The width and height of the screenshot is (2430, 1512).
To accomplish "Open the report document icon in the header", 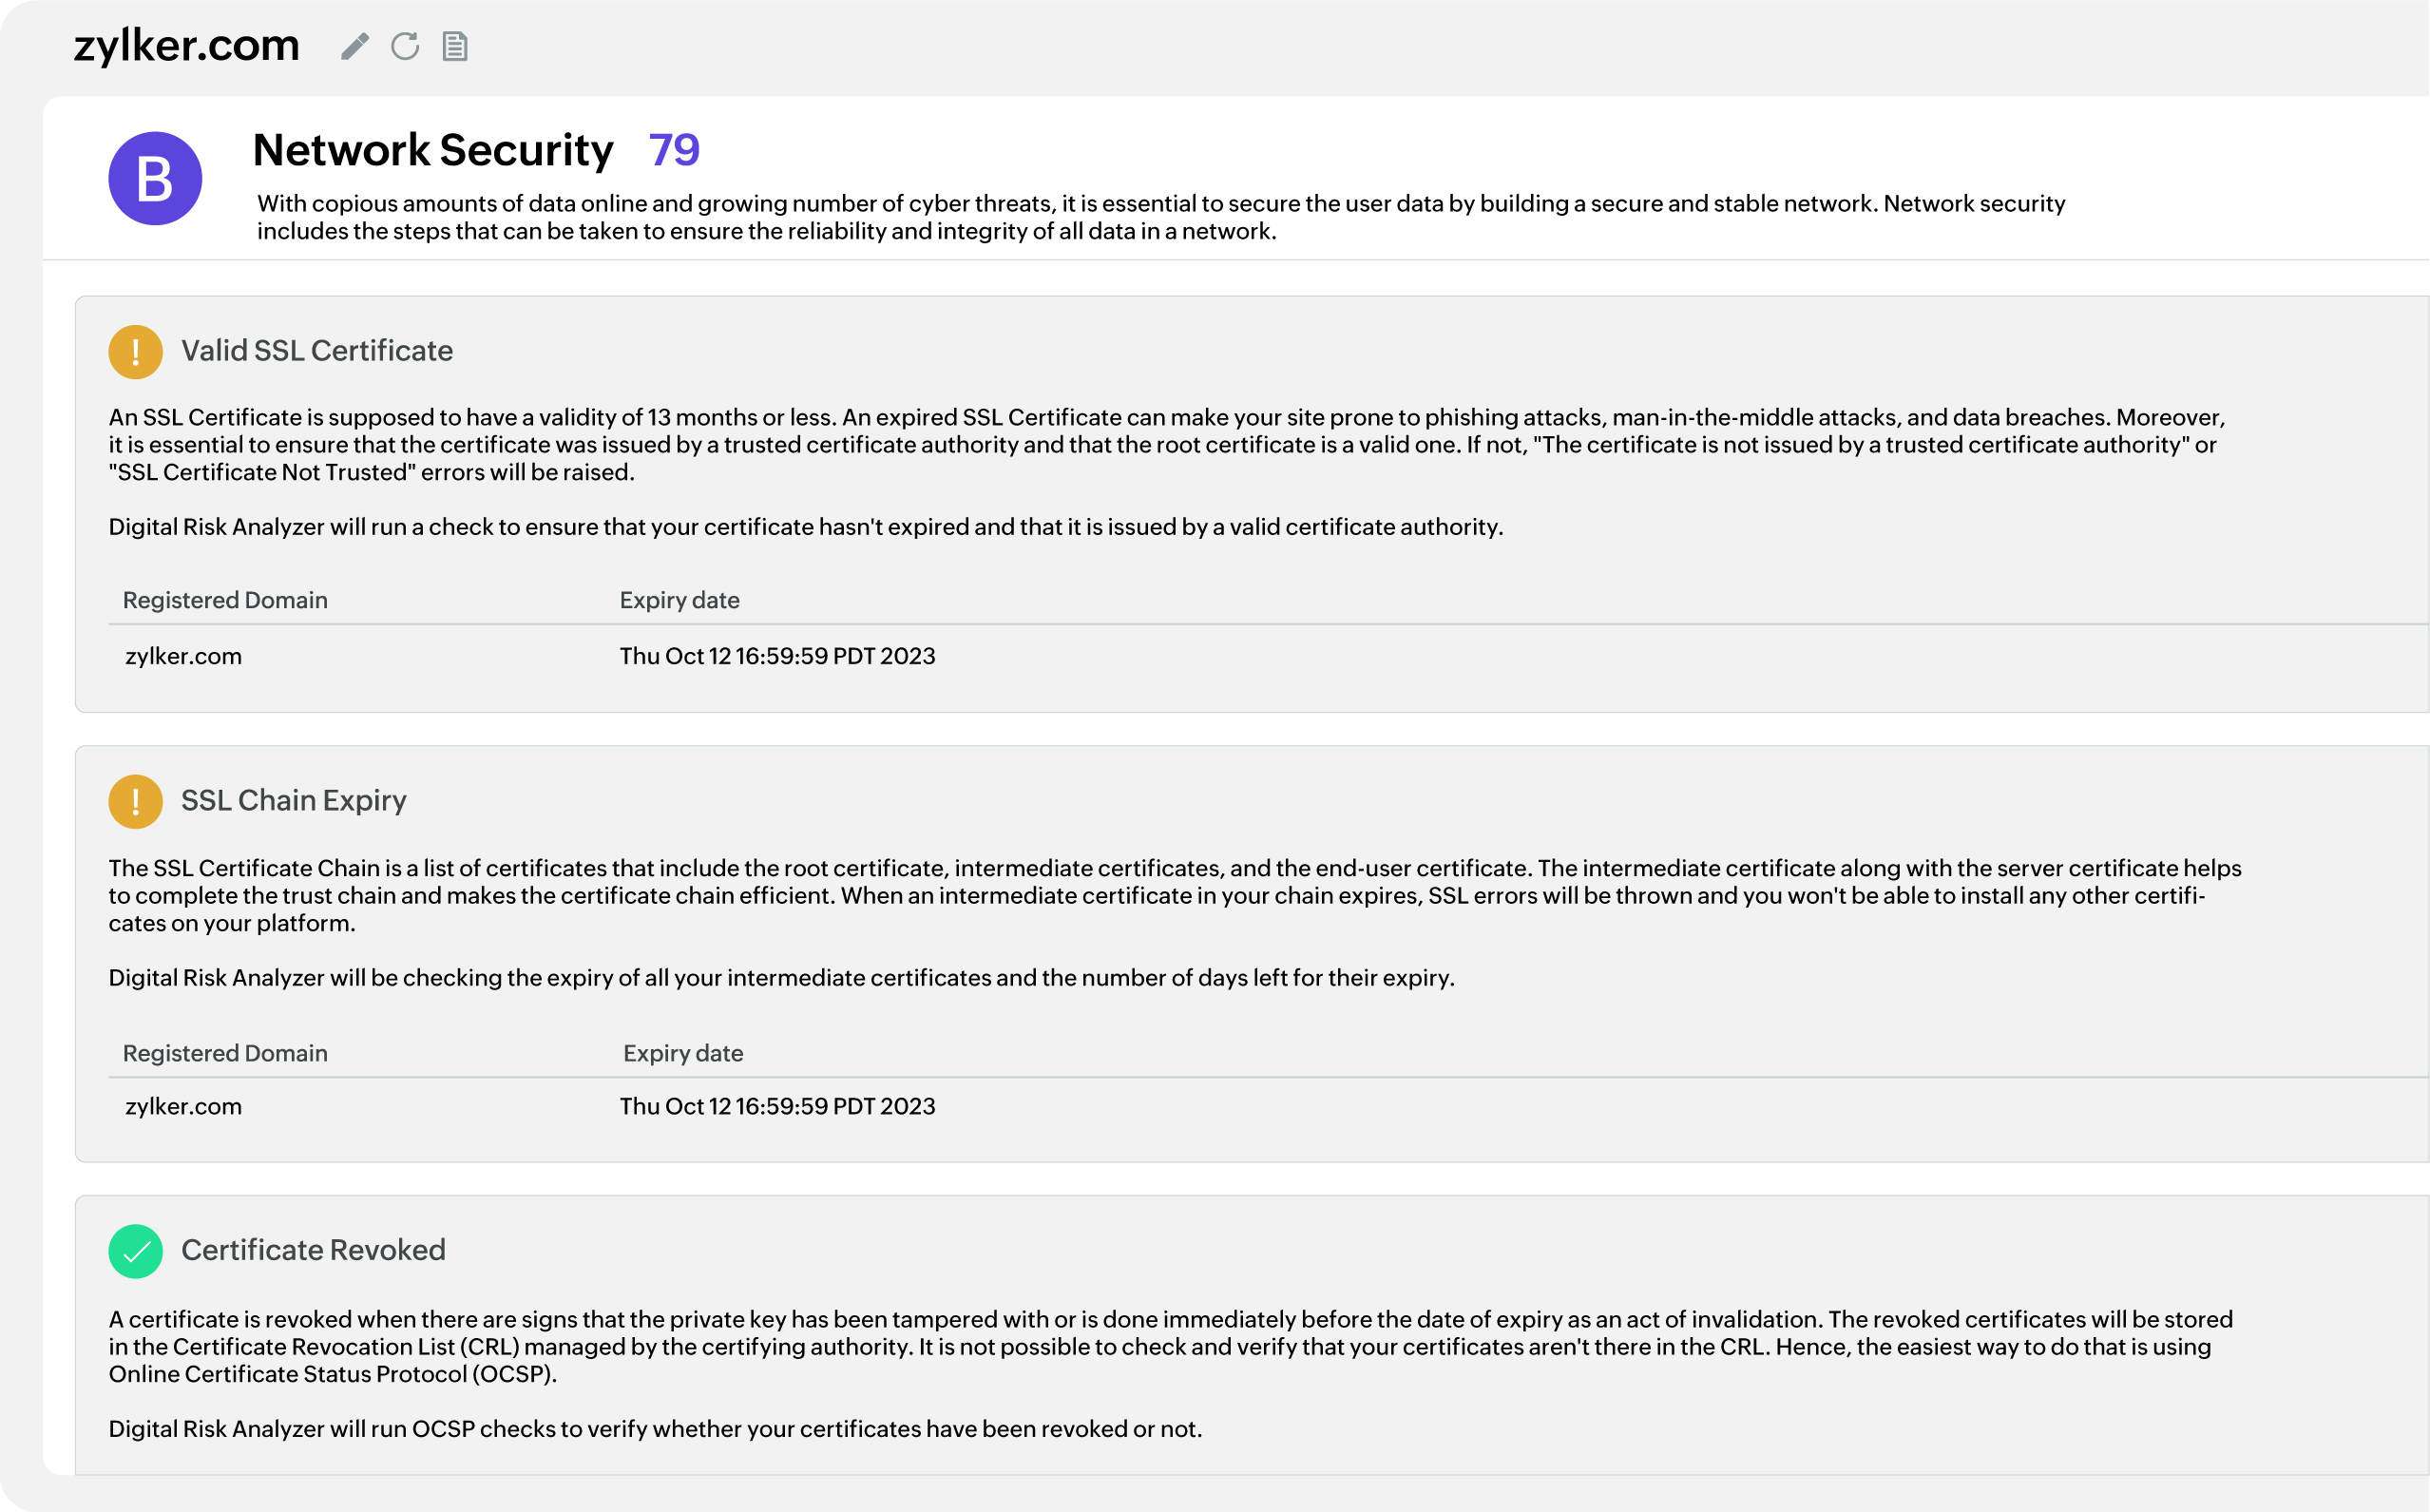I will (455, 46).
